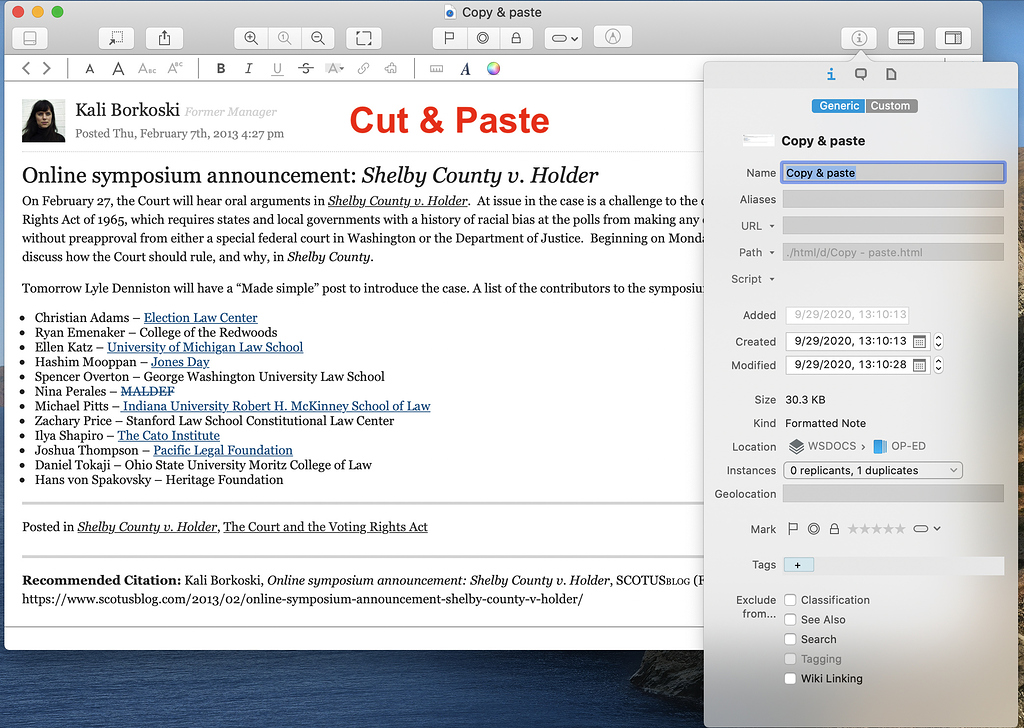Viewport: 1024px width, 728px height.
Task: Open the color wheel picker
Action: tap(493, 68)
